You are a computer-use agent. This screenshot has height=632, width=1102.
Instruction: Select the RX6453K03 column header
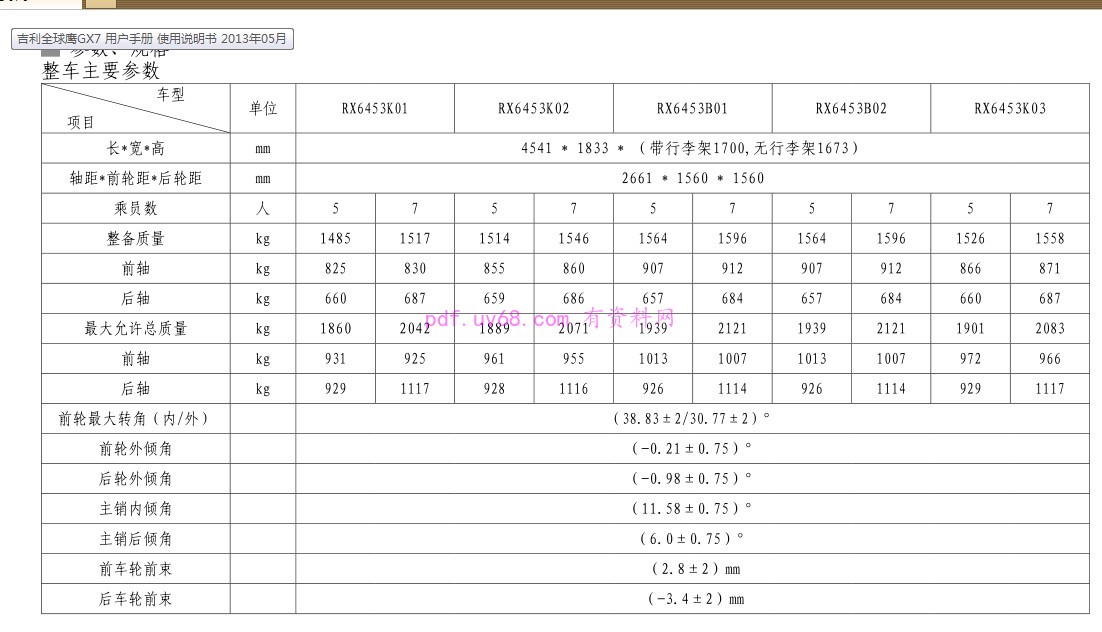pos(1010,108)
